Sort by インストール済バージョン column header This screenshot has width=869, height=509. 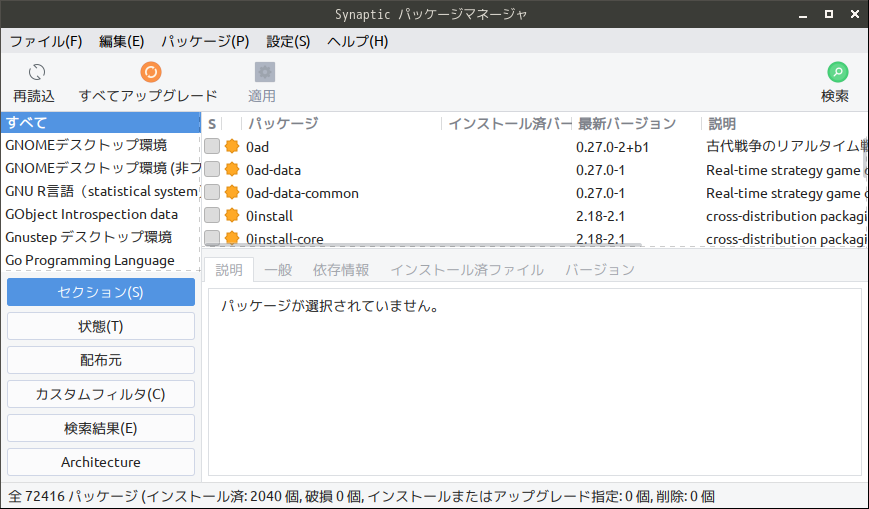pos(508,124)
